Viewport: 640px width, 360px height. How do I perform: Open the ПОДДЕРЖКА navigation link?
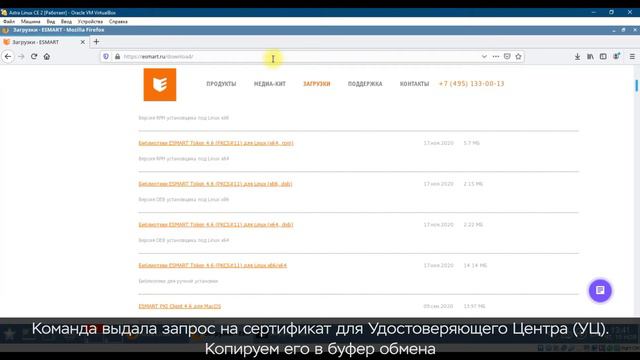point(365,84)
